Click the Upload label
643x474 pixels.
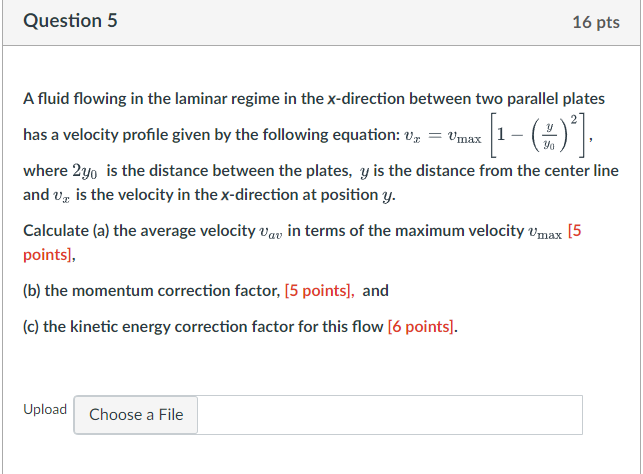45,409
